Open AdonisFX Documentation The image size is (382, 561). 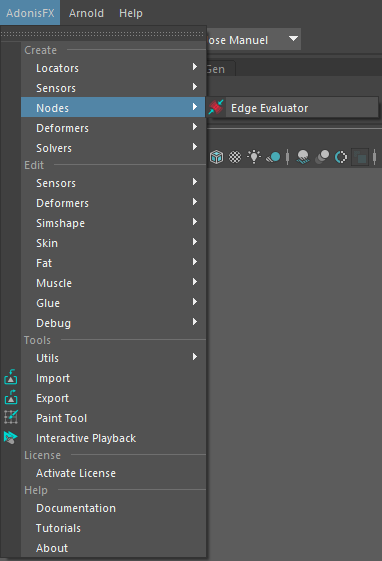point(113,508)
